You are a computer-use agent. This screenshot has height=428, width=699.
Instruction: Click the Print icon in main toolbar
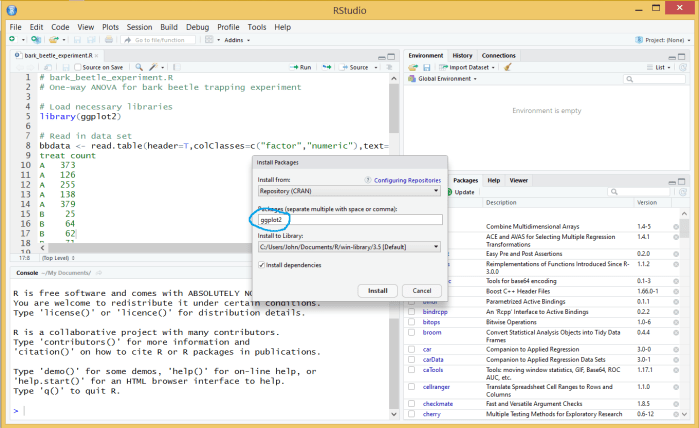(x=109, y=40)
